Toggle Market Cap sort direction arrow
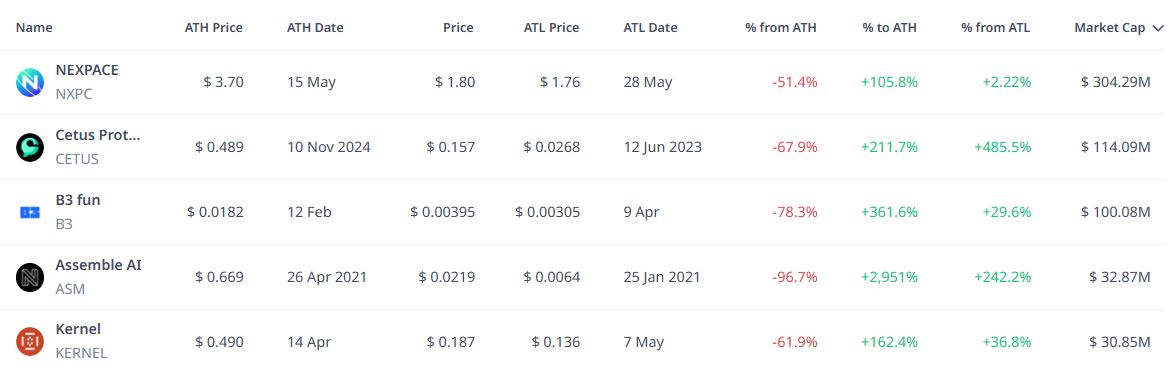1173x374 pixels. tap(1158, 28)
